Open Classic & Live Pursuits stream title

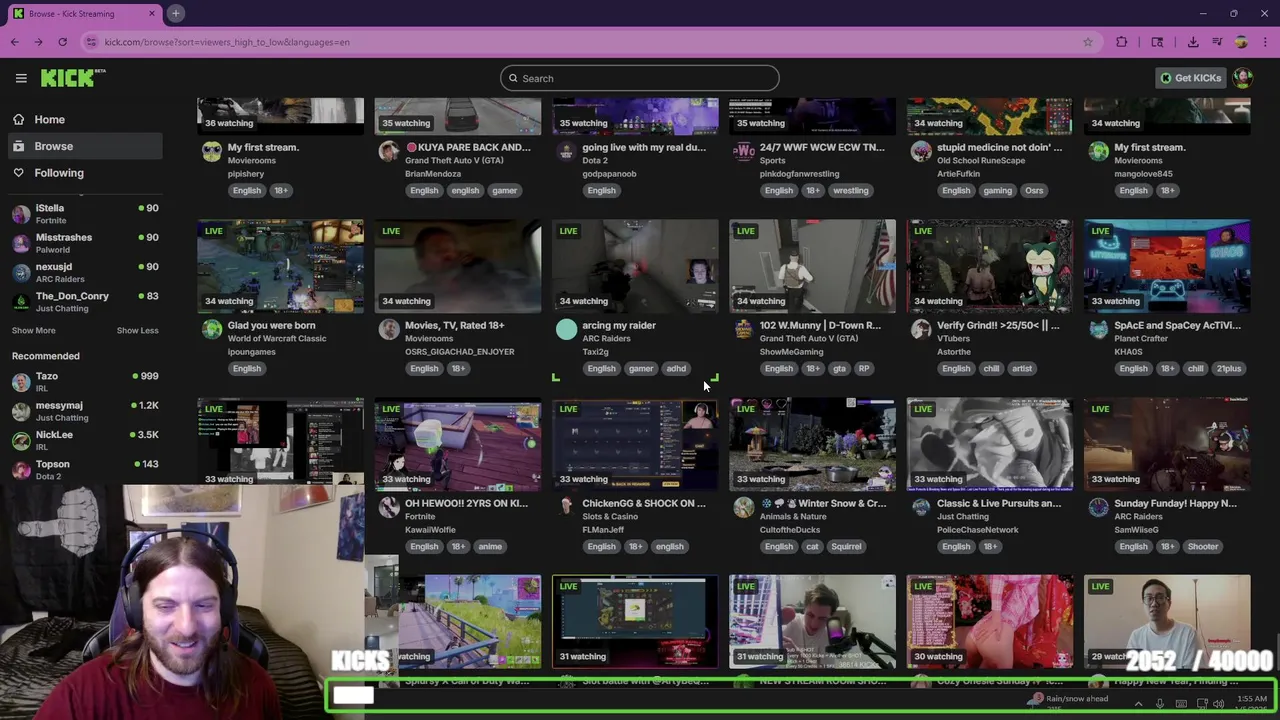click(999, 503)
